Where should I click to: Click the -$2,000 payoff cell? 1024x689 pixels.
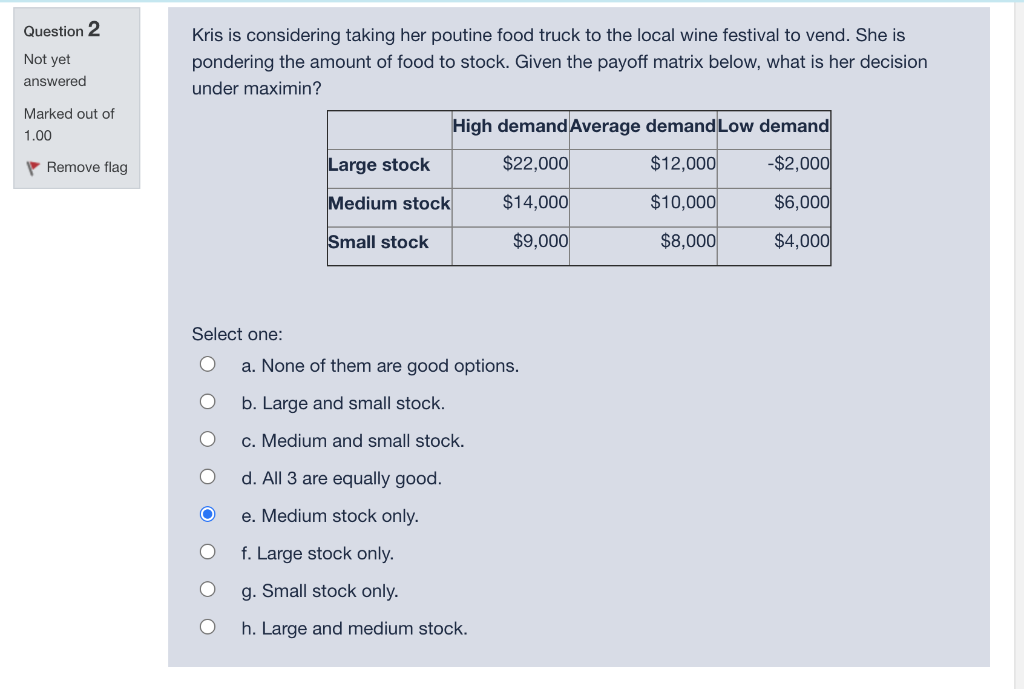798,164
